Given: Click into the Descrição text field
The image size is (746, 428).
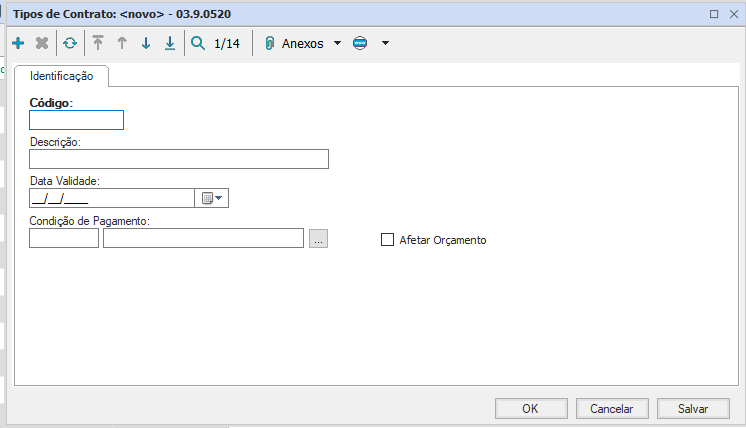Looking at the screenshot, I should click(x=179, y=159).
